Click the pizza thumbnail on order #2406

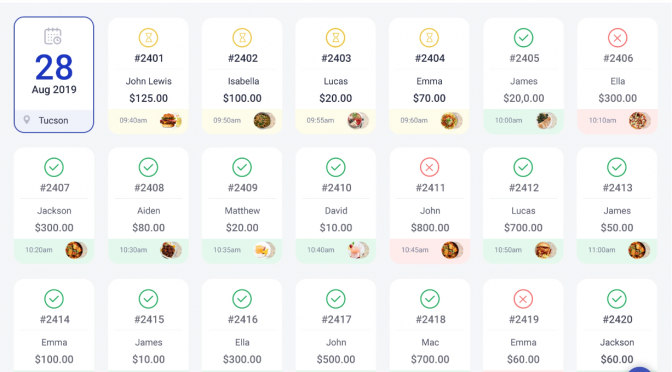coord(639,120)
